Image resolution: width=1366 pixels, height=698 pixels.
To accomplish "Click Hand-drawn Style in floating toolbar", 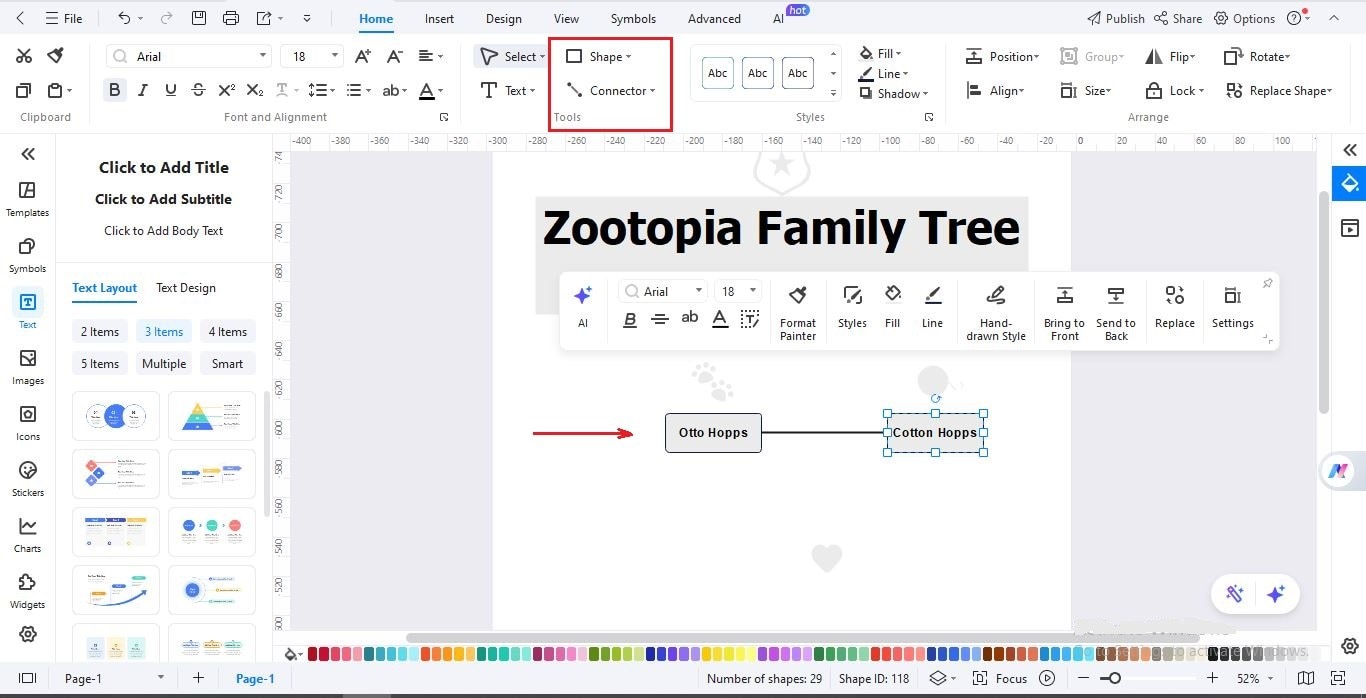I will click(996, 311).
